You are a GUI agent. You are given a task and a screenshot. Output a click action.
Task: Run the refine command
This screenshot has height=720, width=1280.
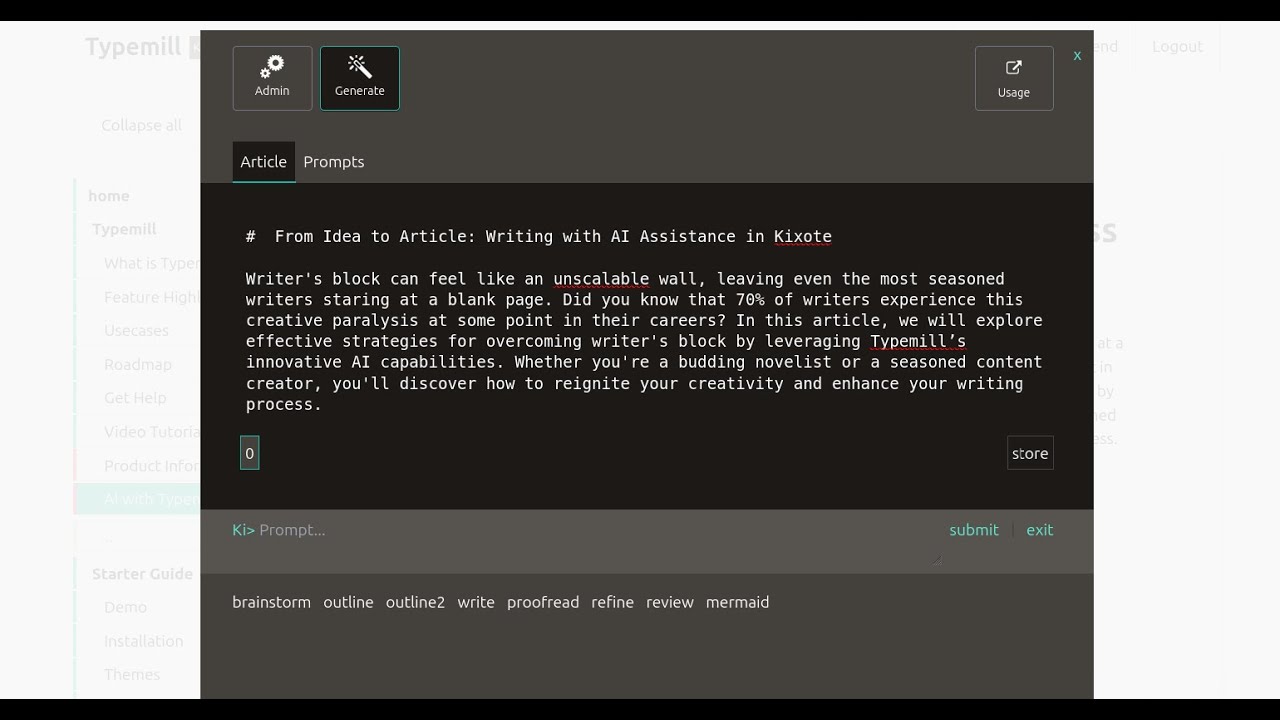click(612, 602)
